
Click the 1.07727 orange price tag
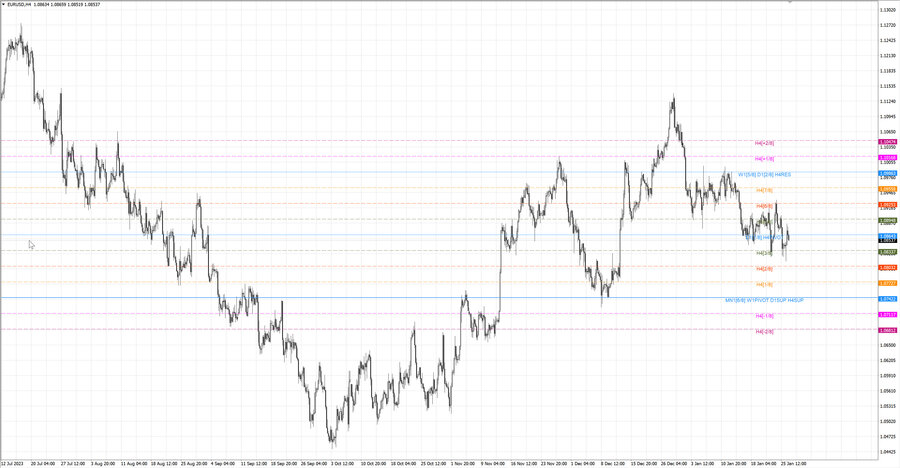(x=888, y=283)
